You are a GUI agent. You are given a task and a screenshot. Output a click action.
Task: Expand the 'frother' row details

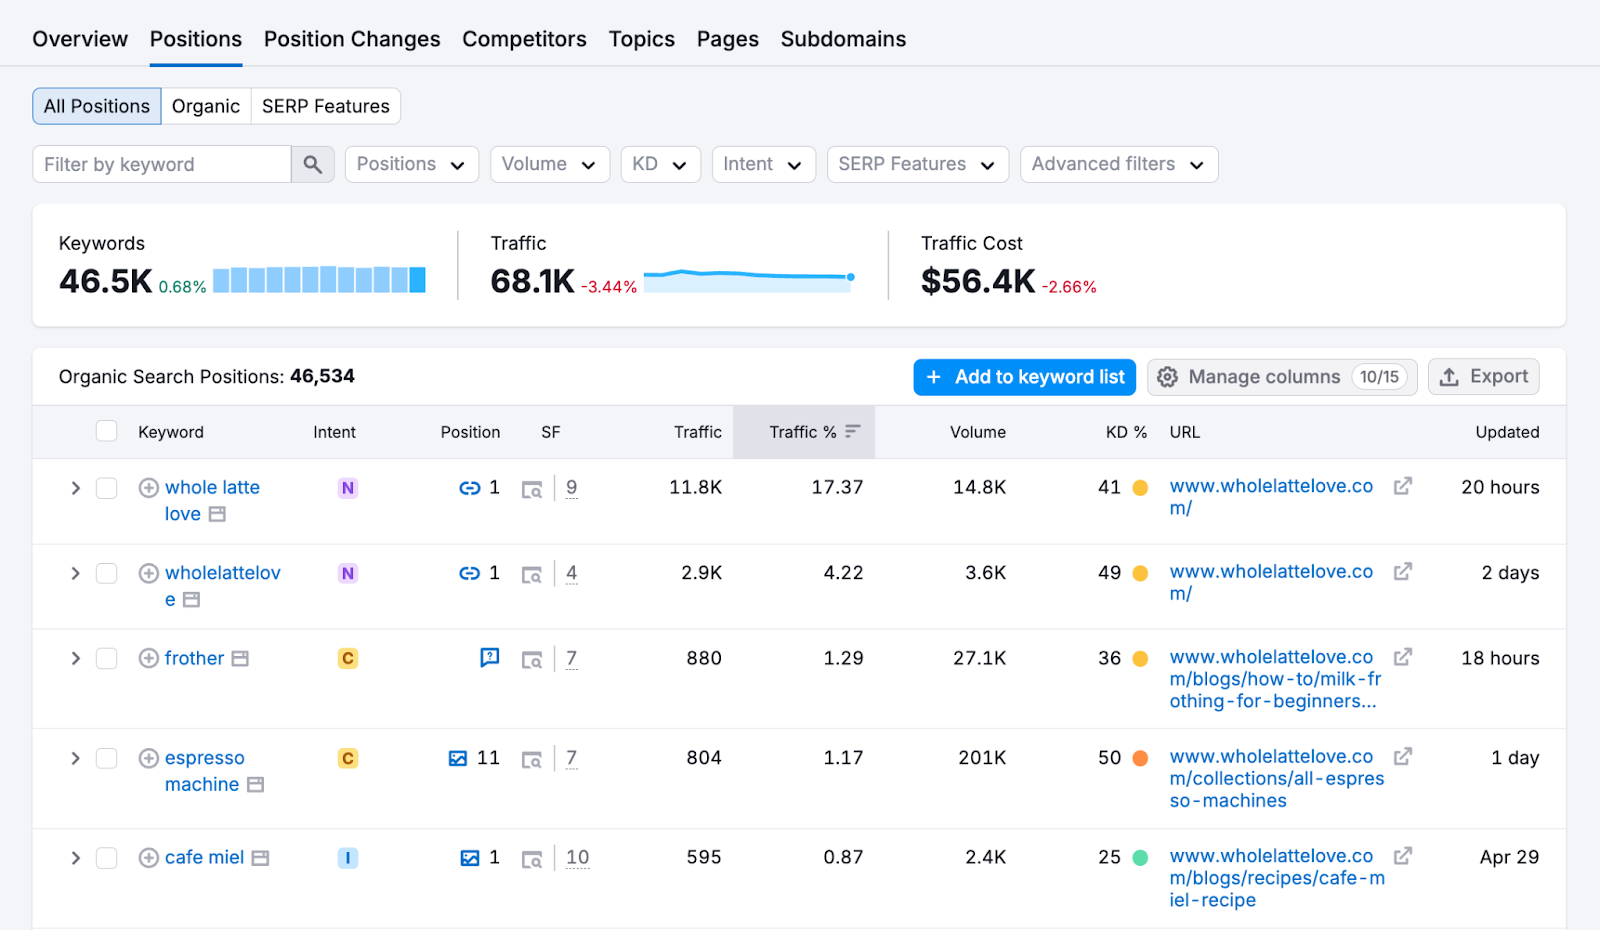(75, 658)
